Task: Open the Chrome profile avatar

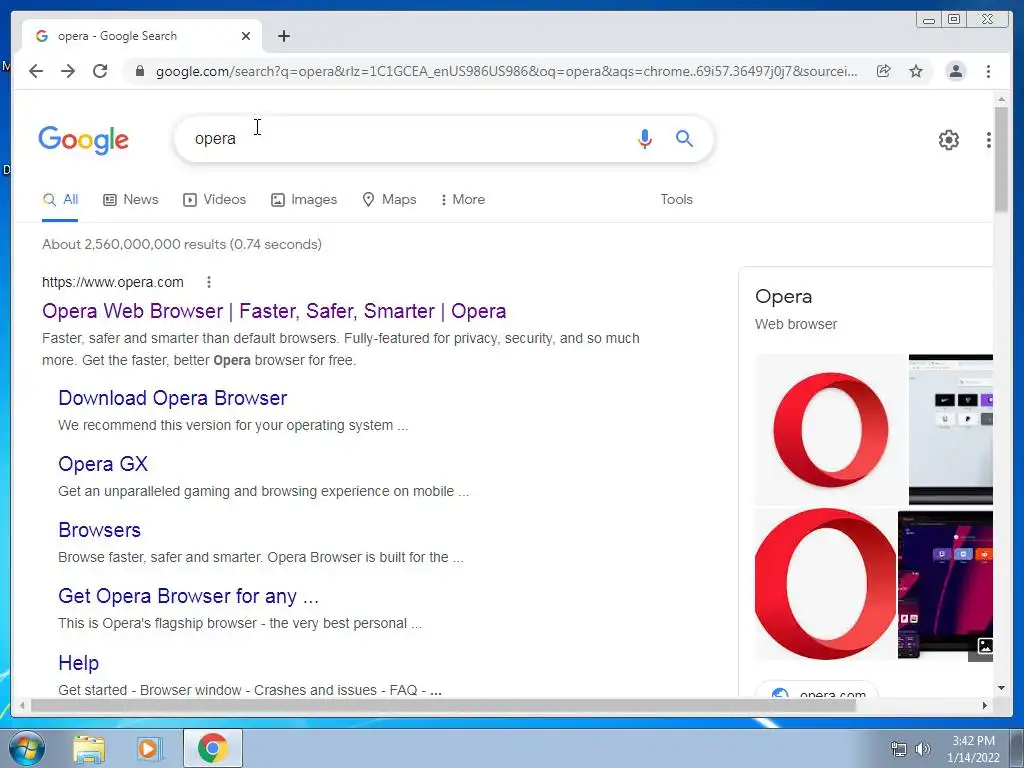Action: click(955, 71)
